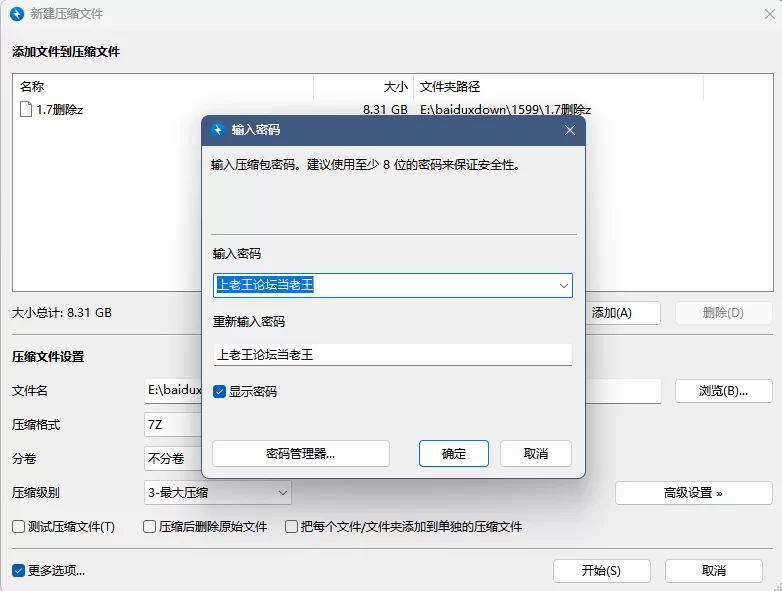The image size is (782, 591).
Task: Toggle the 更多选项... checkbox
Action: coord(18,571)
